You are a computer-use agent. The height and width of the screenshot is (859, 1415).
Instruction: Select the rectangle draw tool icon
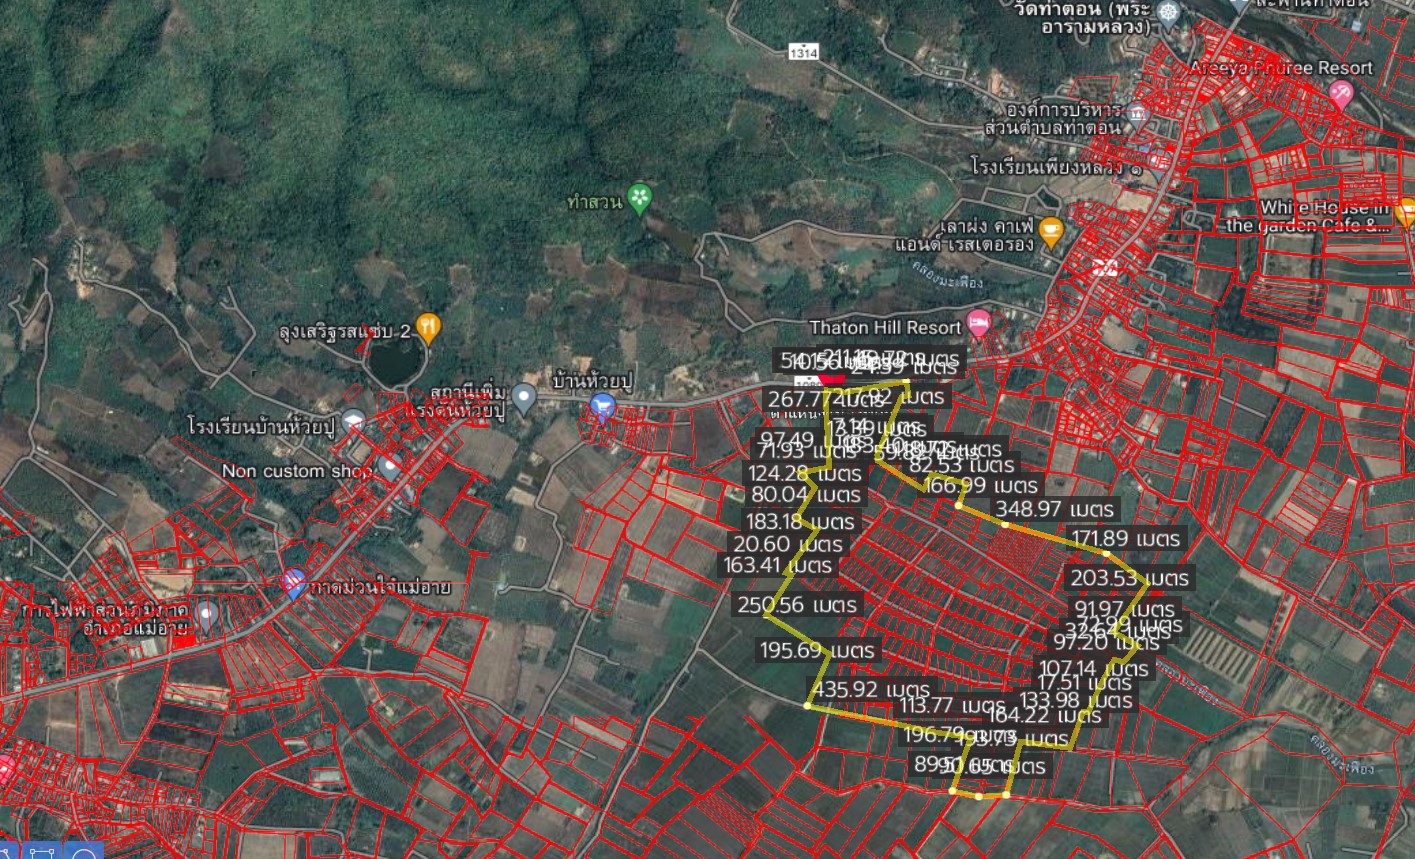(41, 852)
